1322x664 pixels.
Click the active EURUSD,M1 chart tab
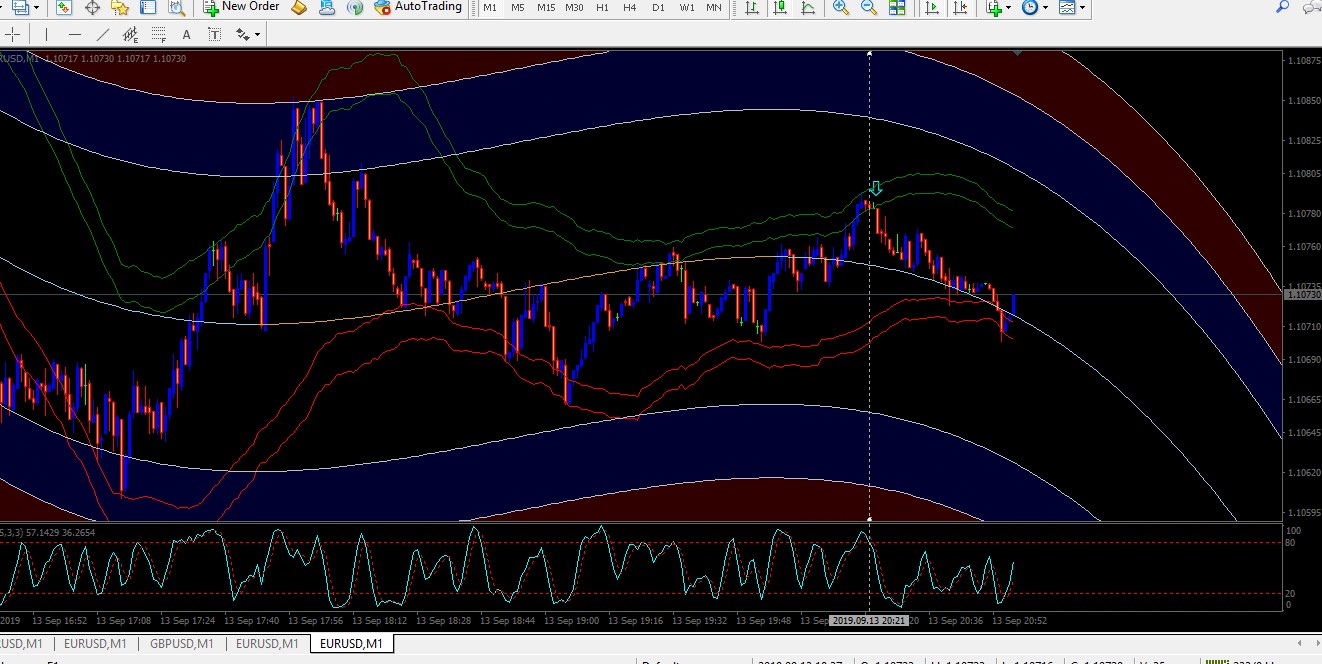click(350, 644)
